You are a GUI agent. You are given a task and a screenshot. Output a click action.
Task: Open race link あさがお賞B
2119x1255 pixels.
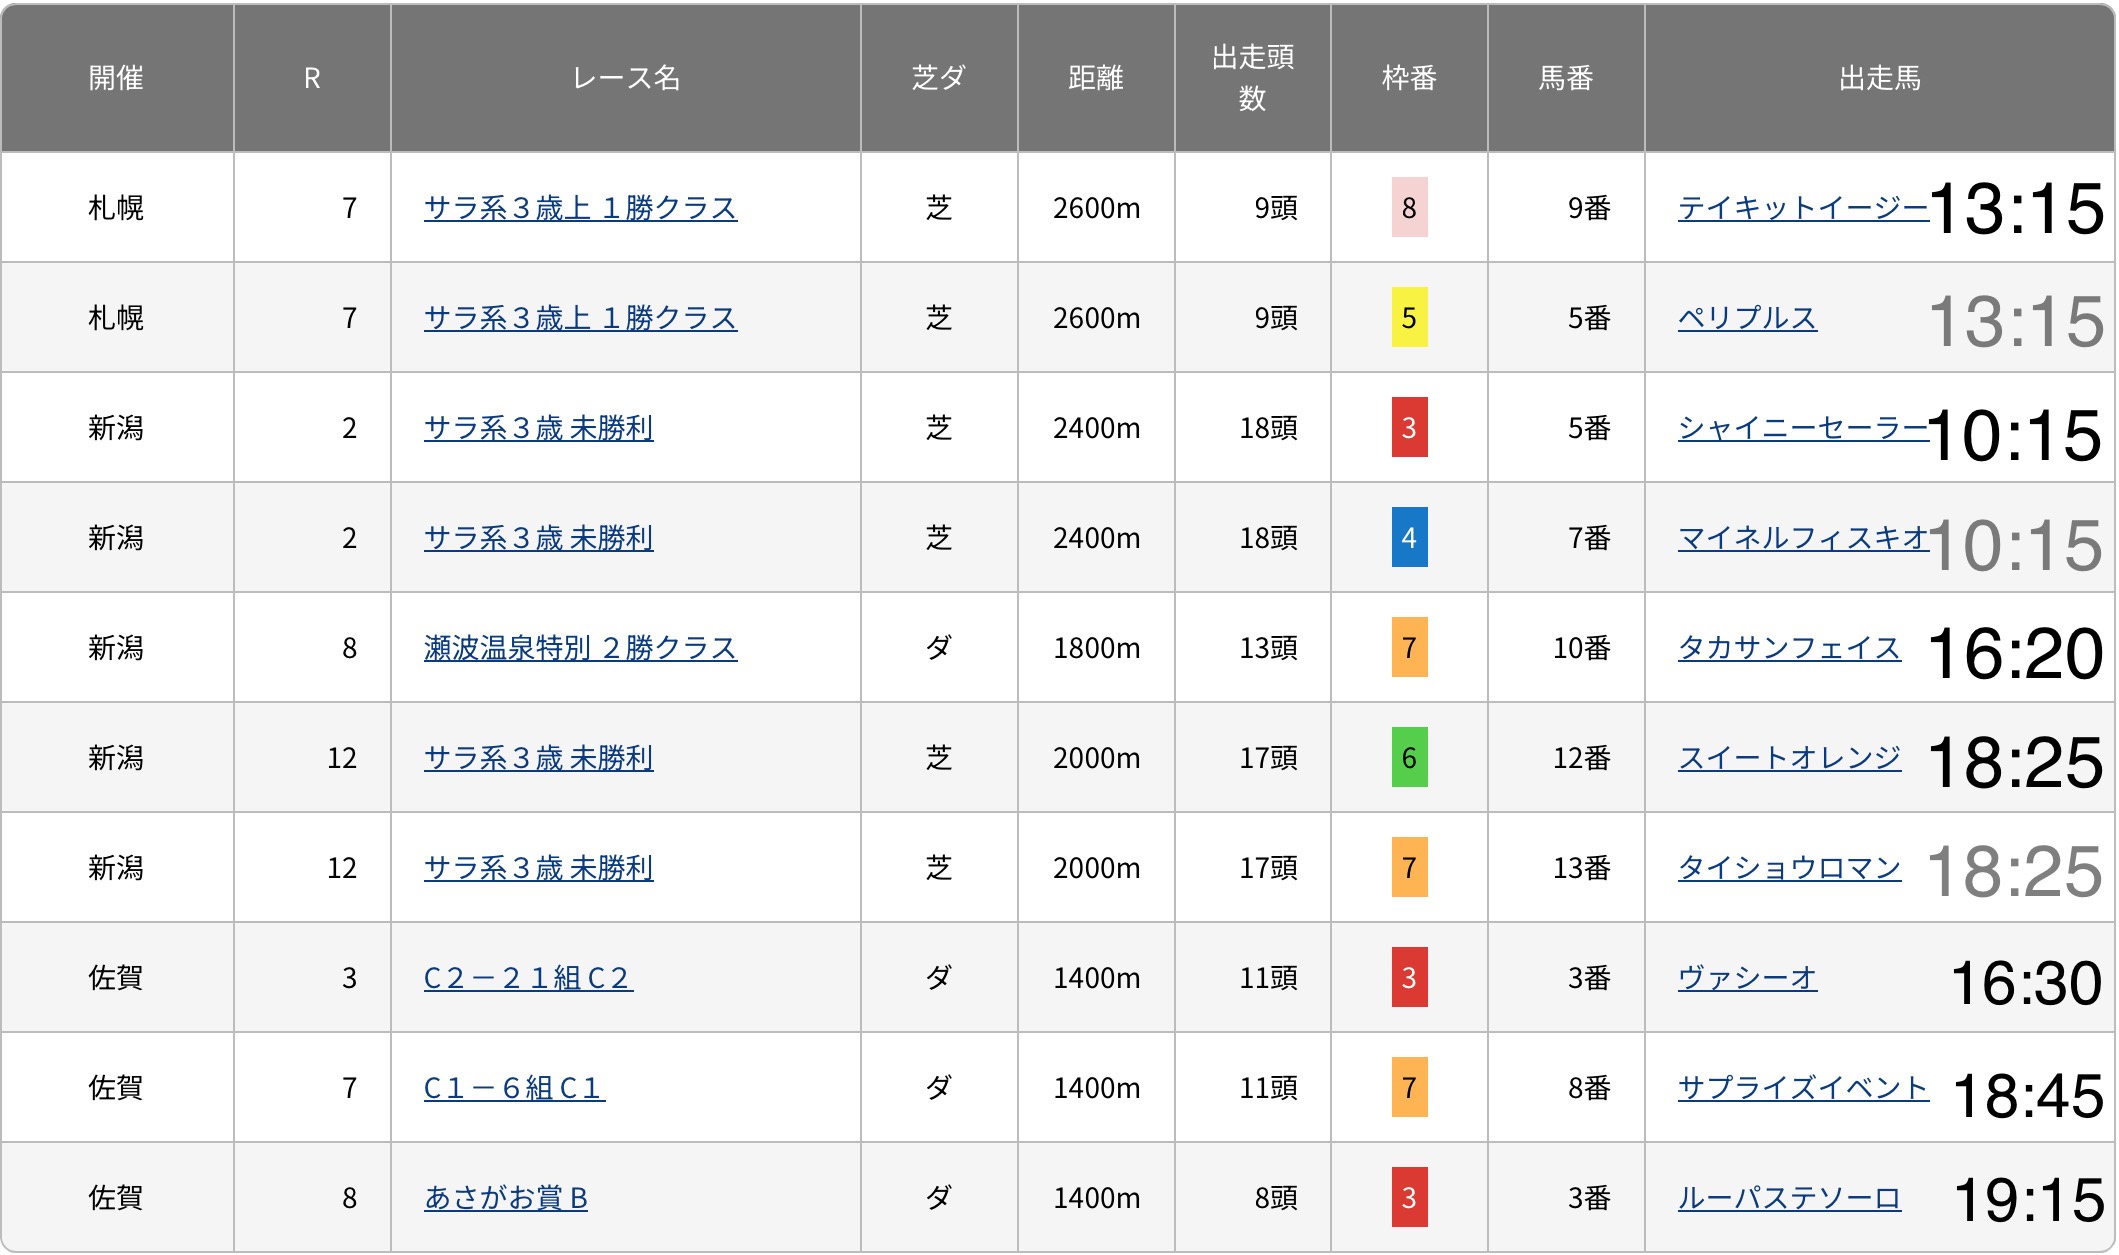[x=506, y=1198]
